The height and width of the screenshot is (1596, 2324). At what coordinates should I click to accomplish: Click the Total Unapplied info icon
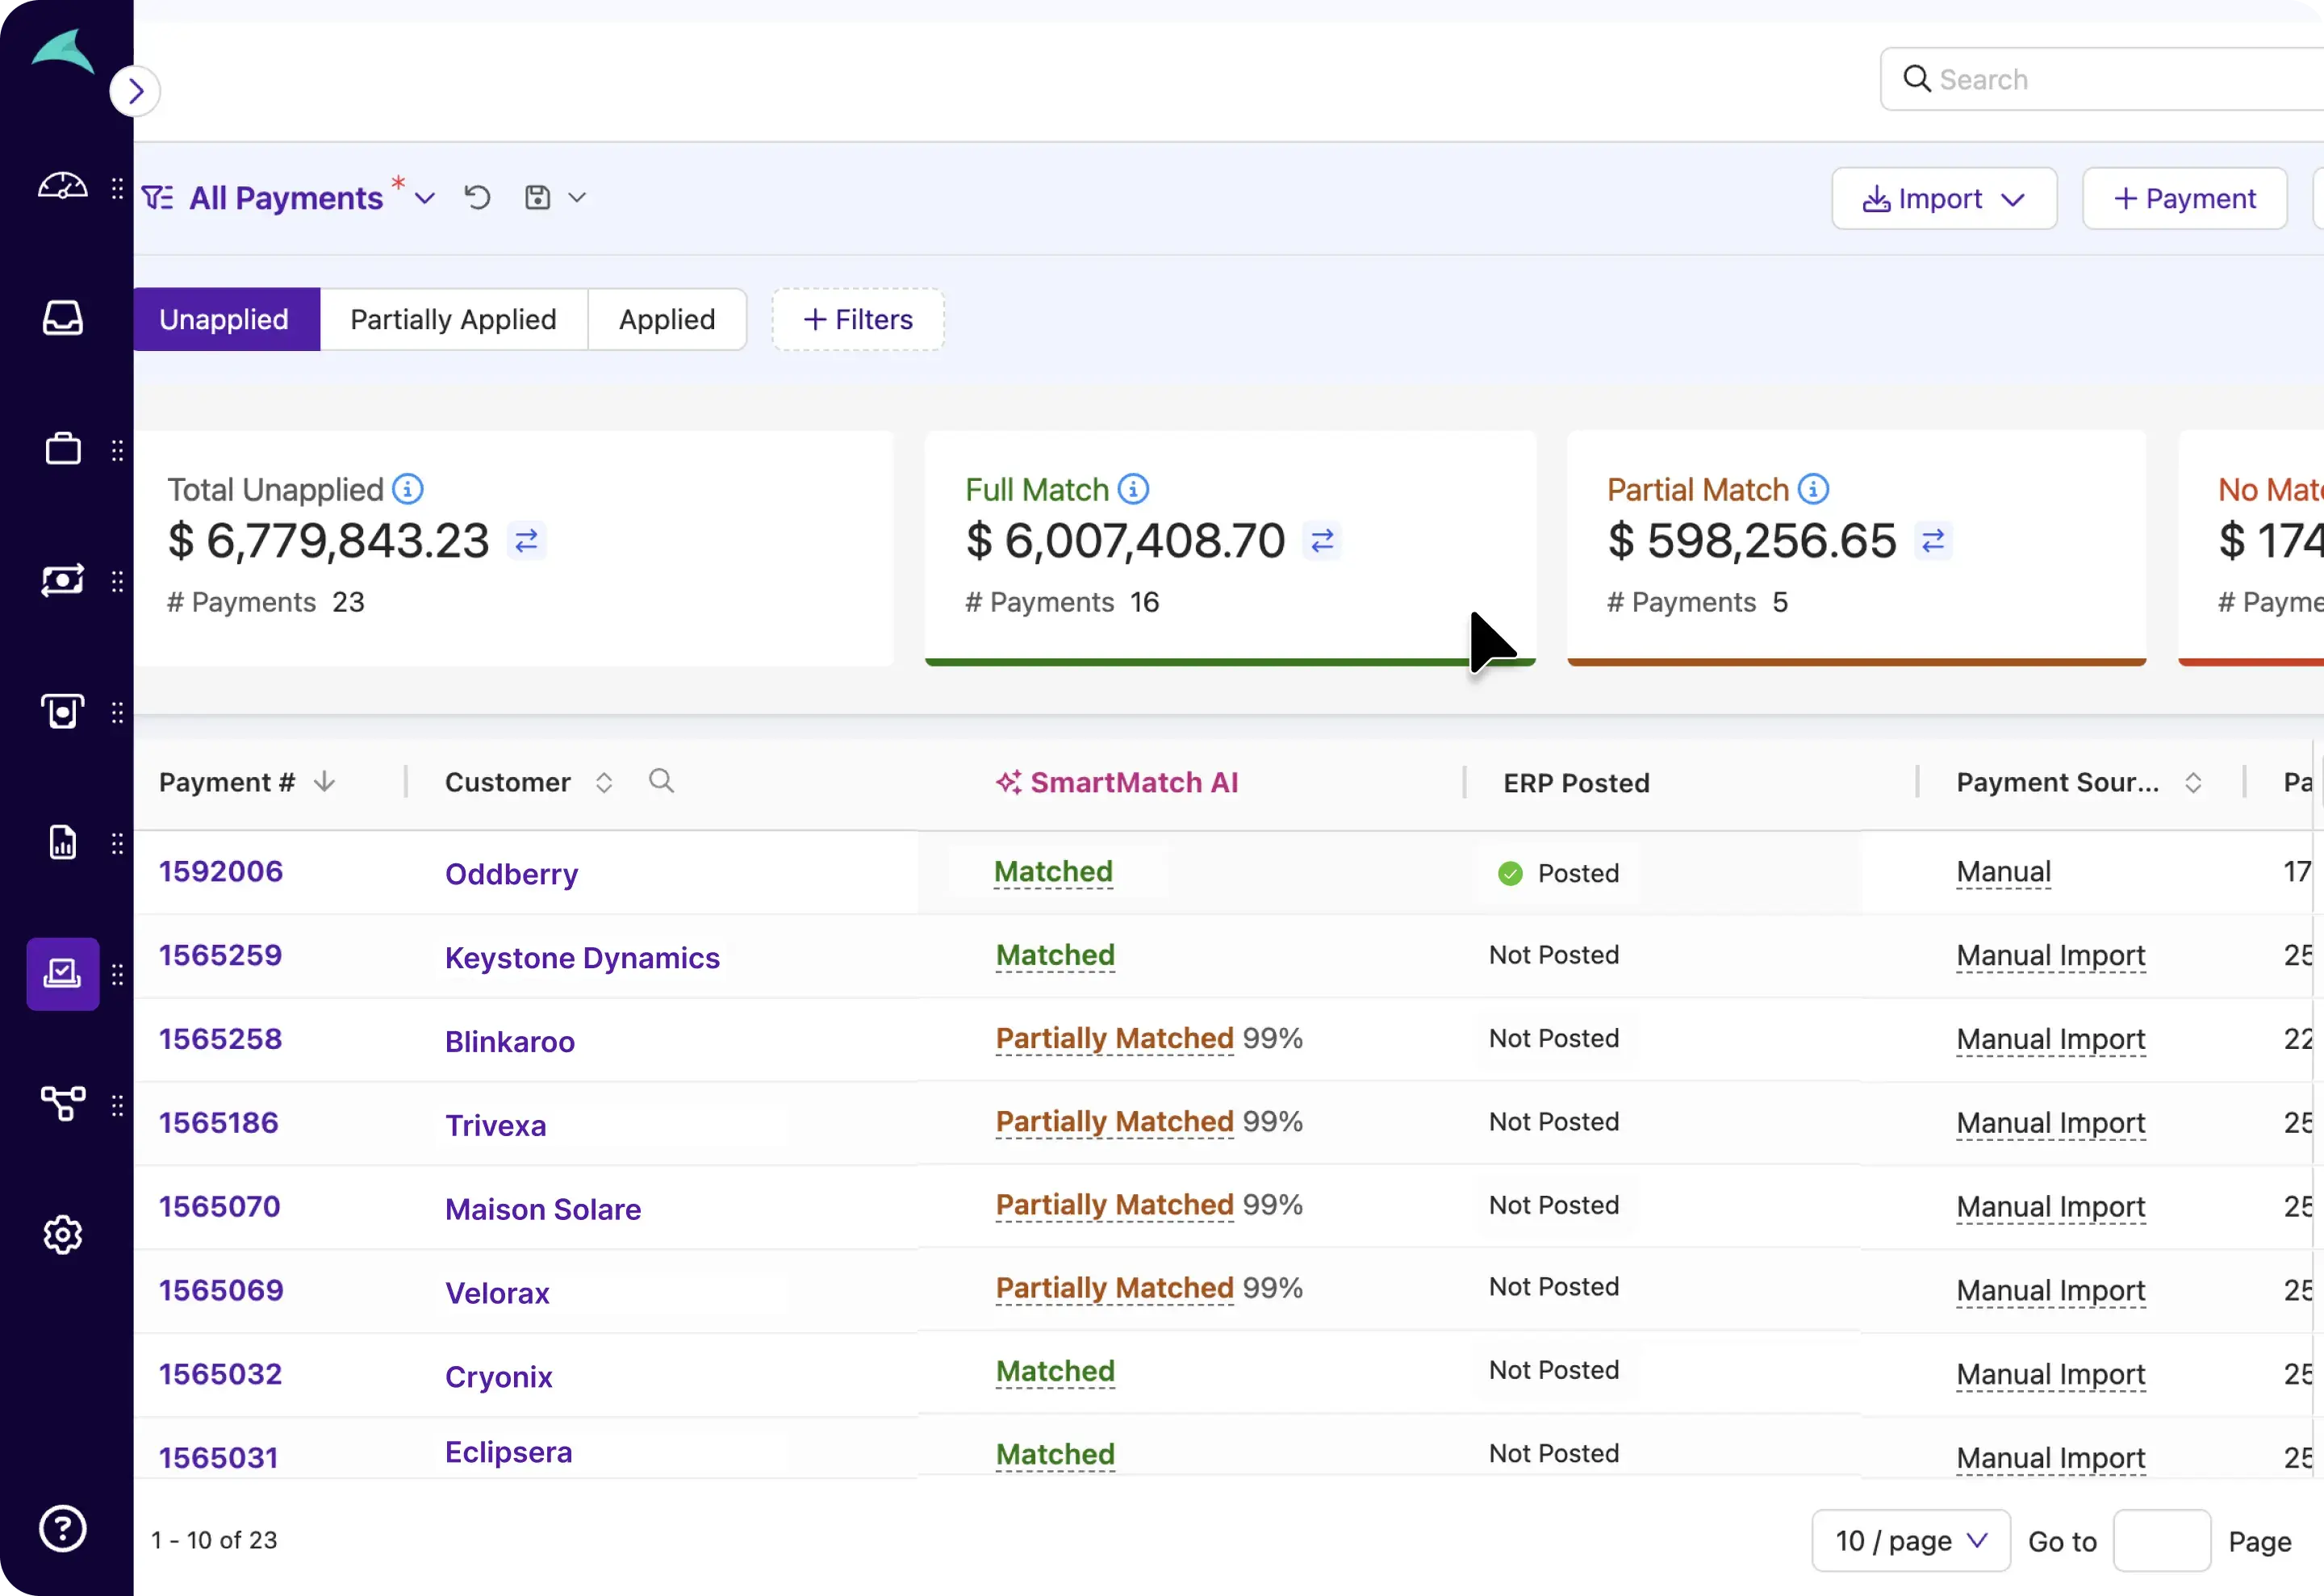coord(407,489)
